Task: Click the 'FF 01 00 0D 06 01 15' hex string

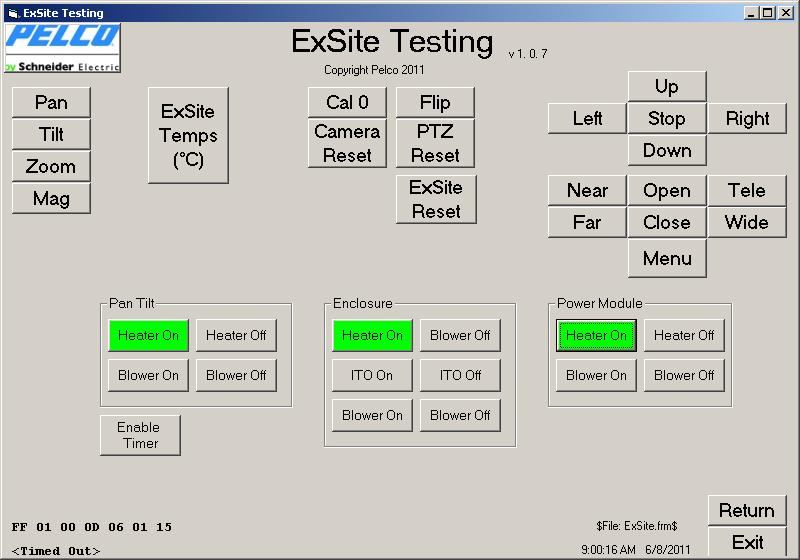Action: (x=92, y=527)
